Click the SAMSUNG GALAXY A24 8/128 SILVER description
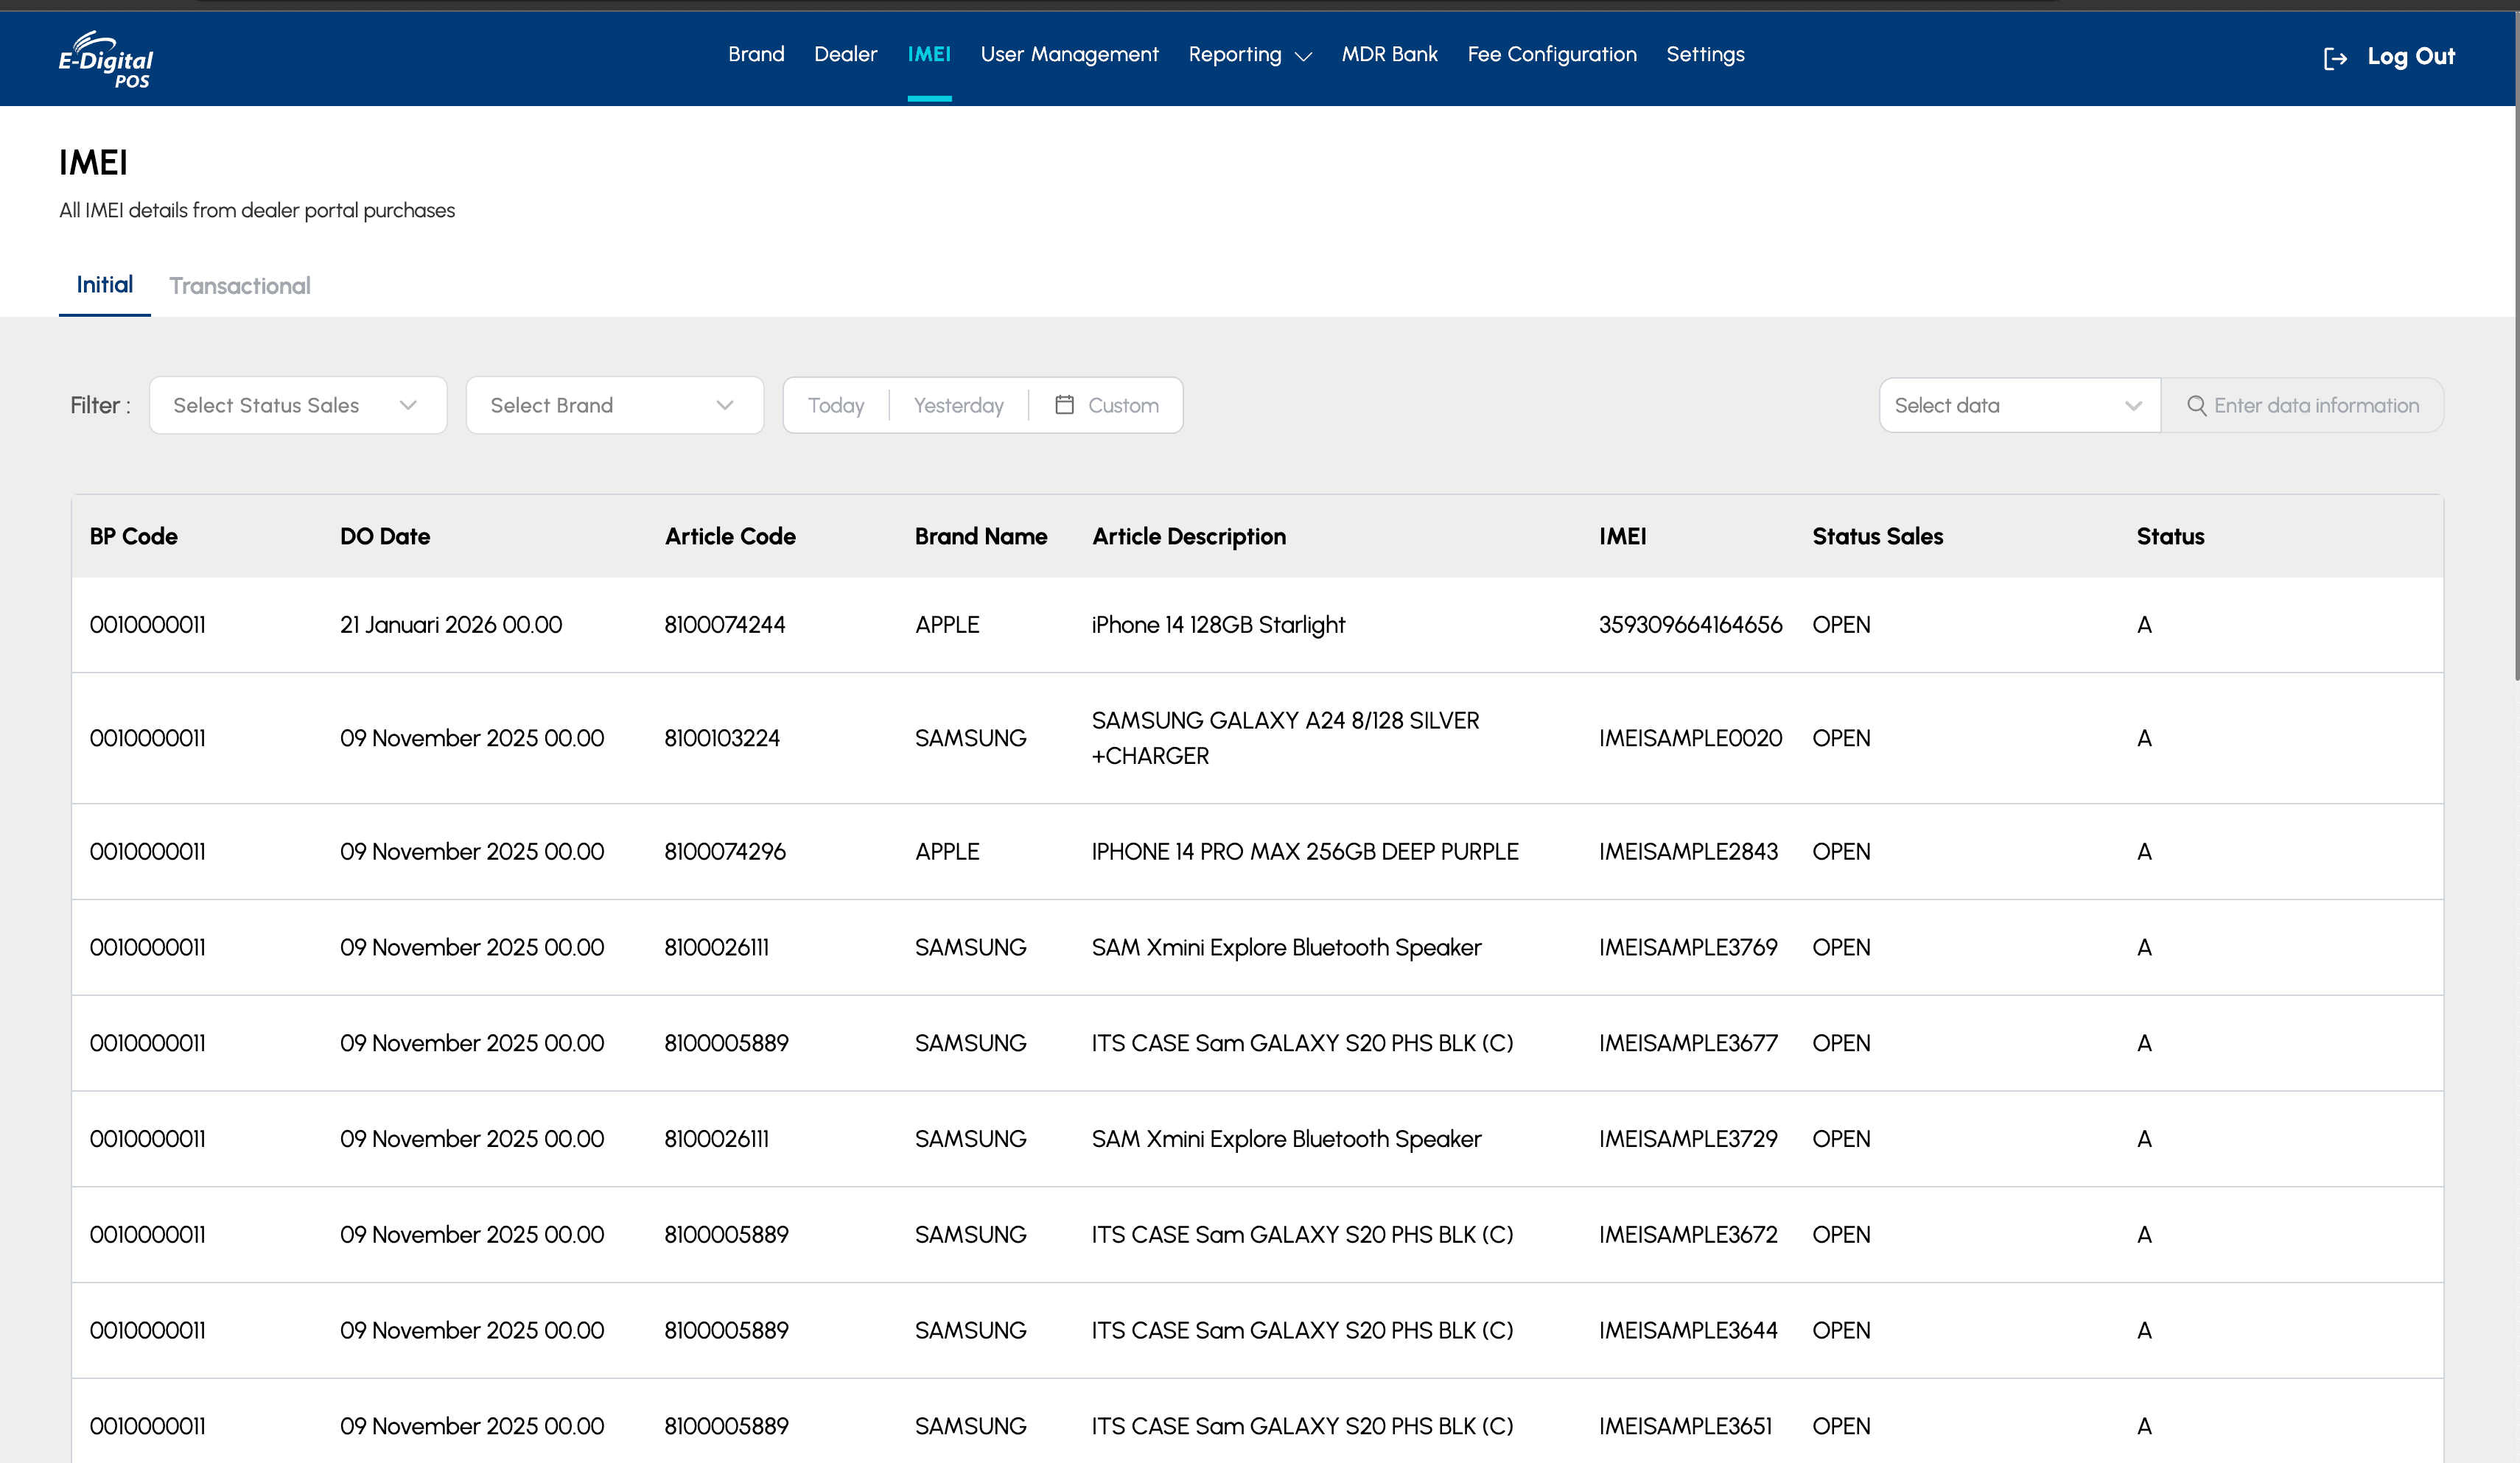Viewport: 2520px width, 1463px height. click(x=1286, y=738)
